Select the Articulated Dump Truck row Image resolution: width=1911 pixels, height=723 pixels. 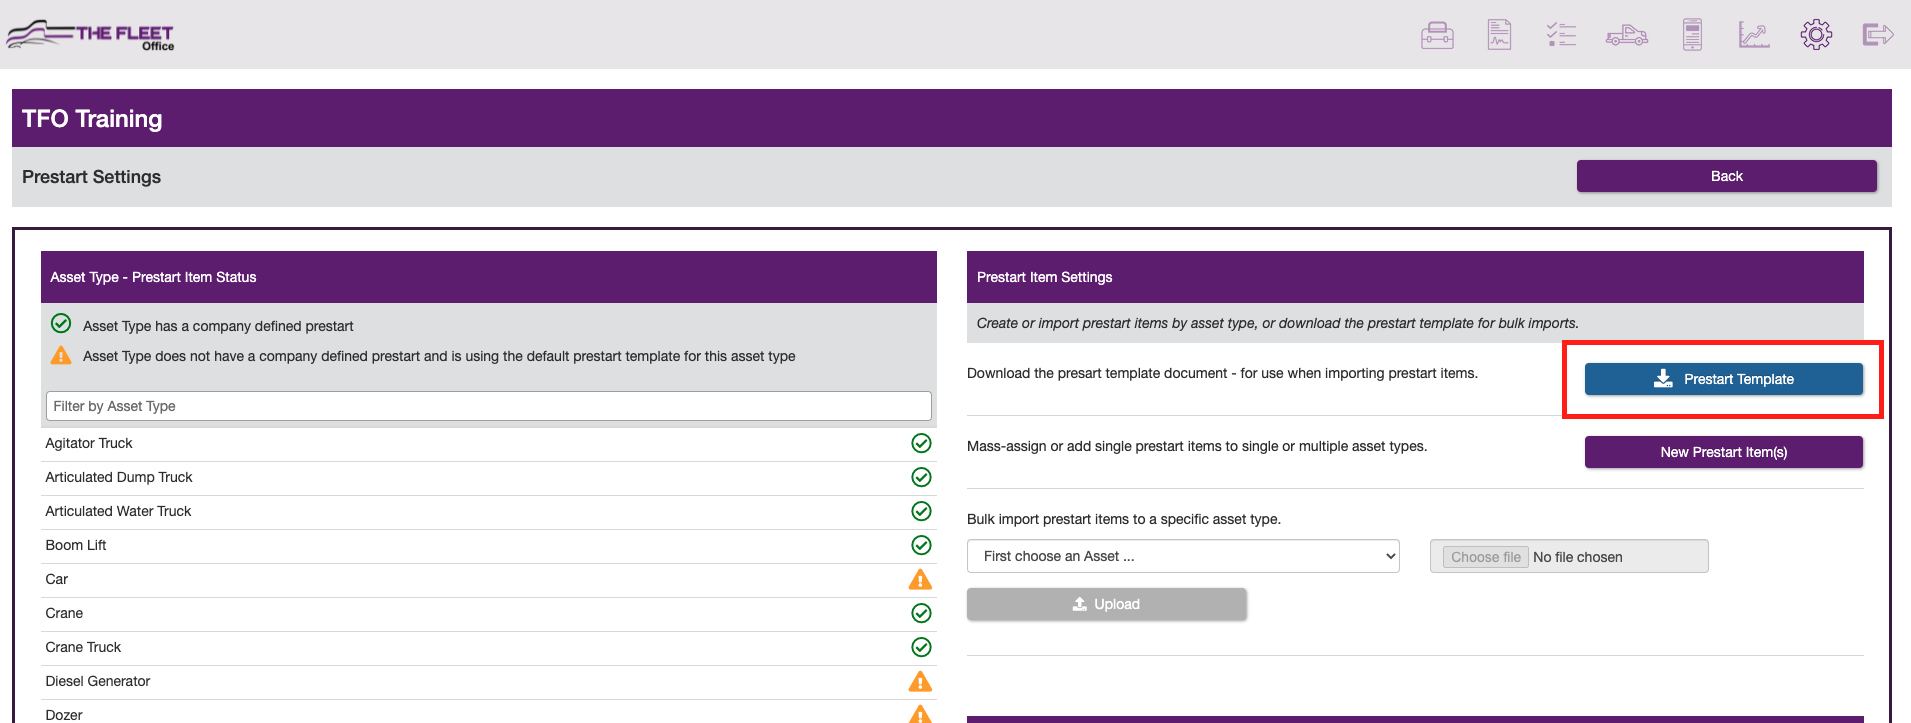[x=488, y=477]
